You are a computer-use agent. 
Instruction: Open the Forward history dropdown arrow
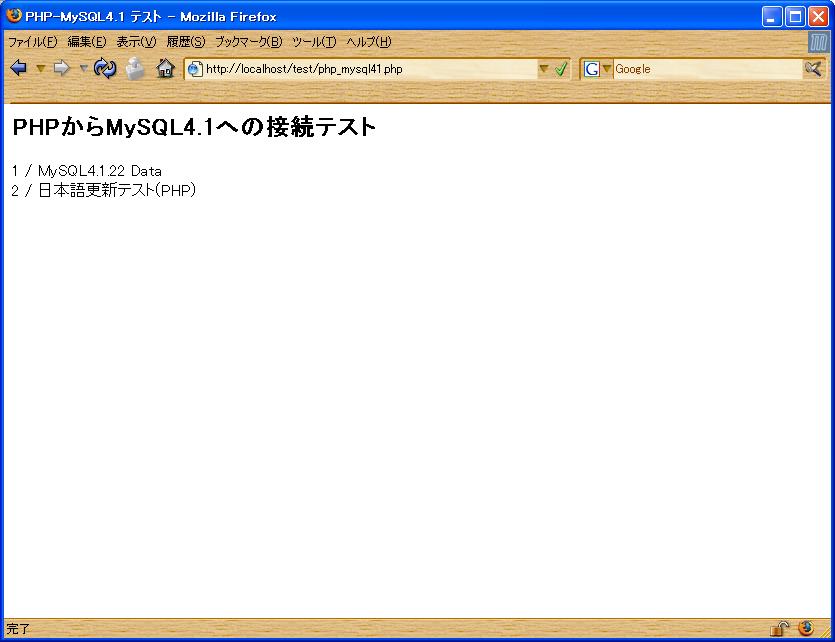click(83, 68)
